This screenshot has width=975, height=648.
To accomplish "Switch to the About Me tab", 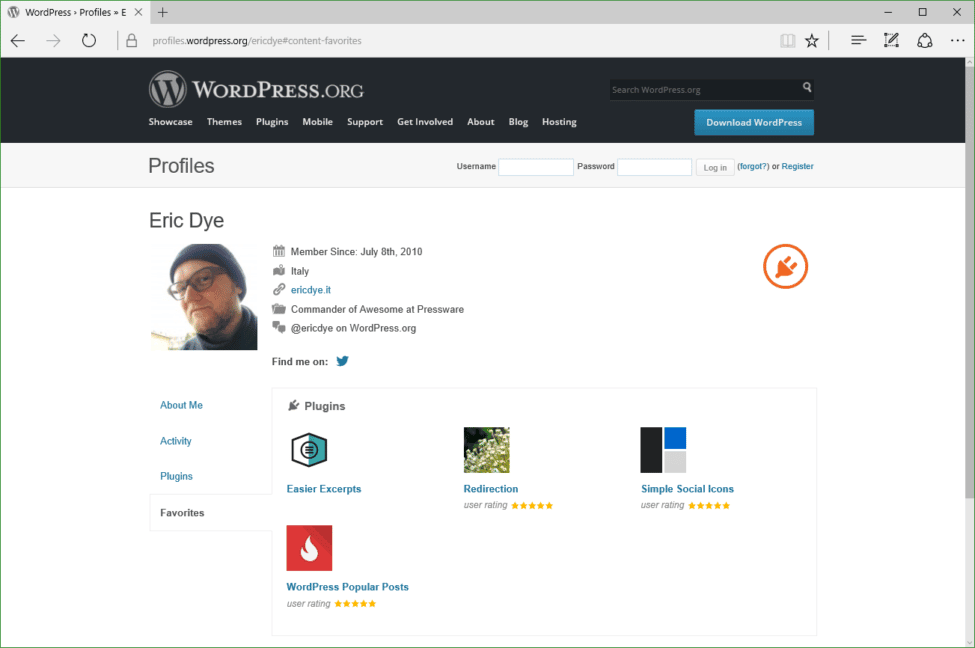I will point(182,405).
